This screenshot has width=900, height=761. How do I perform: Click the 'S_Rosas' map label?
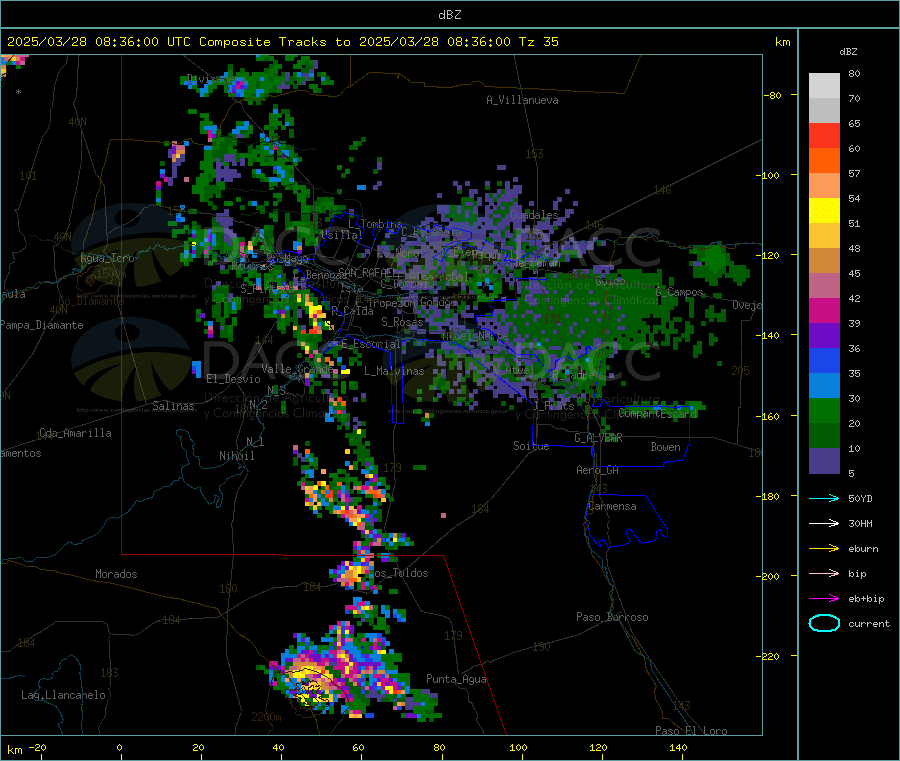[x=402, y=322]
